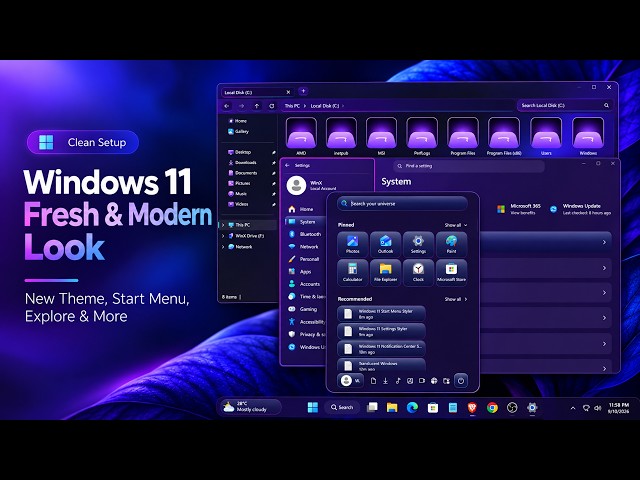Click the Explorer up-directory arrow
640x480 pixels.
(x=257, y=106)
